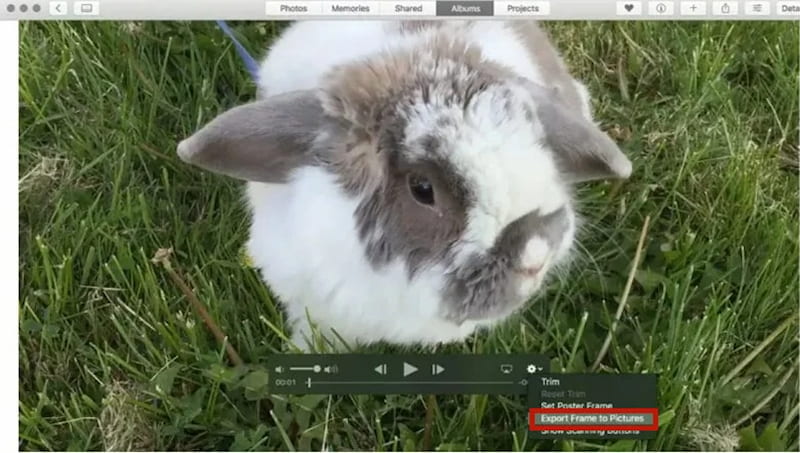Image resolution: width=800 pixels, height=453 pixels.
Task: Switch to the Photos tab
Action: 293,8
